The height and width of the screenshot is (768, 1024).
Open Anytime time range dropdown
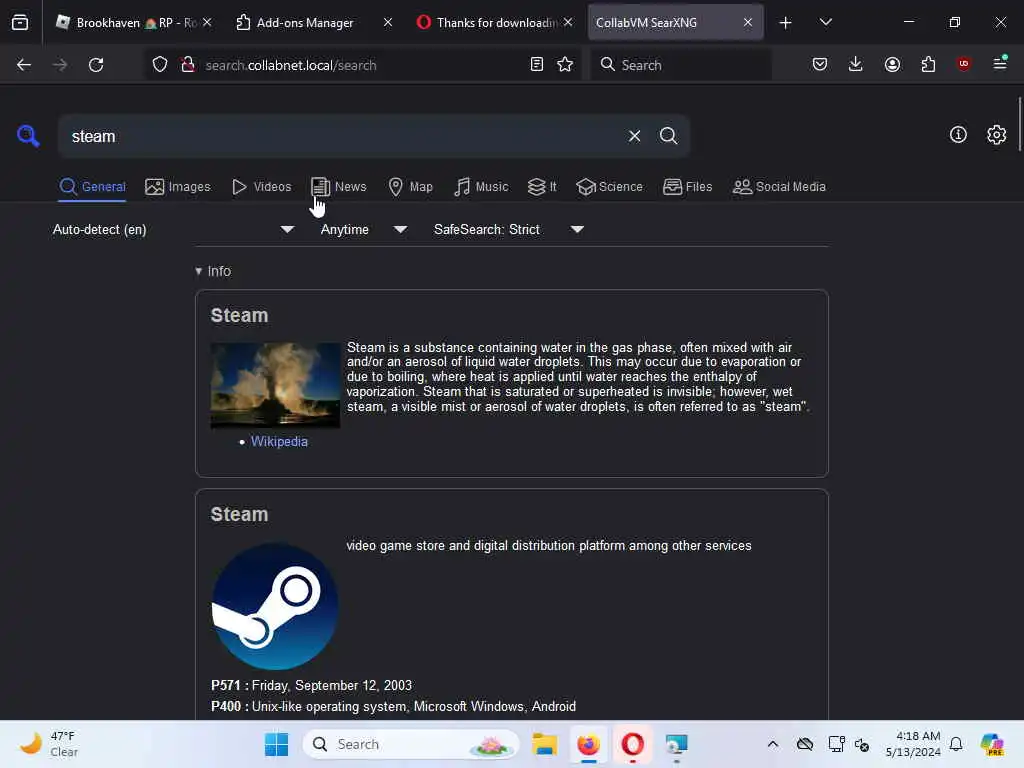click(364, 229)
